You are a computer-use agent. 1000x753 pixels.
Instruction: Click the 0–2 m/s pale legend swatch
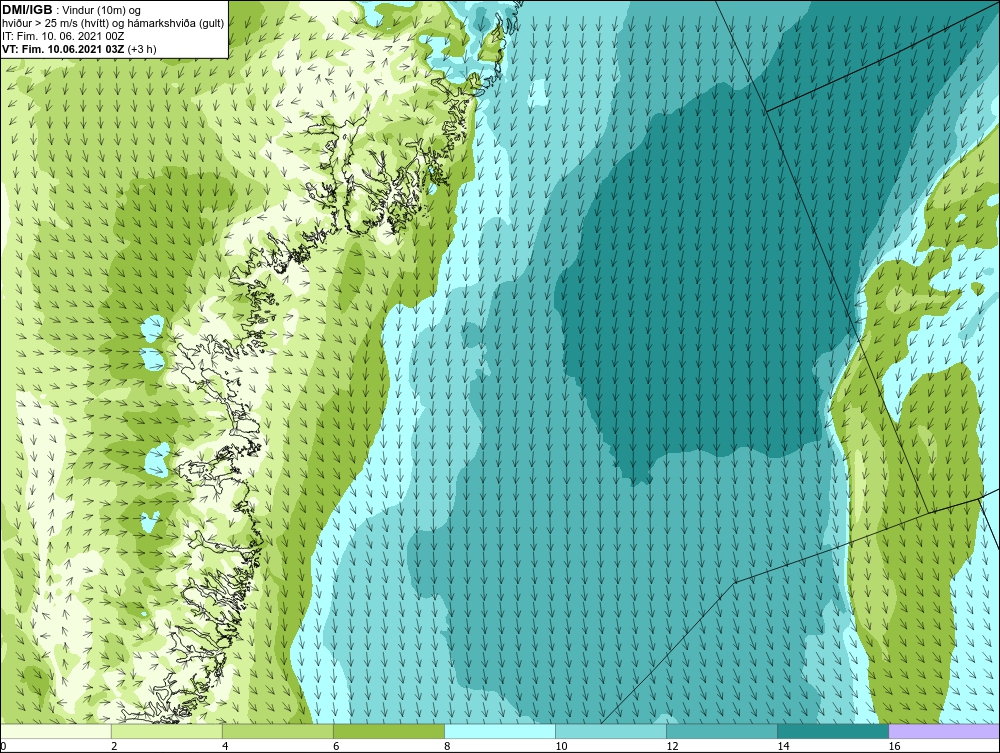(56, 731)
